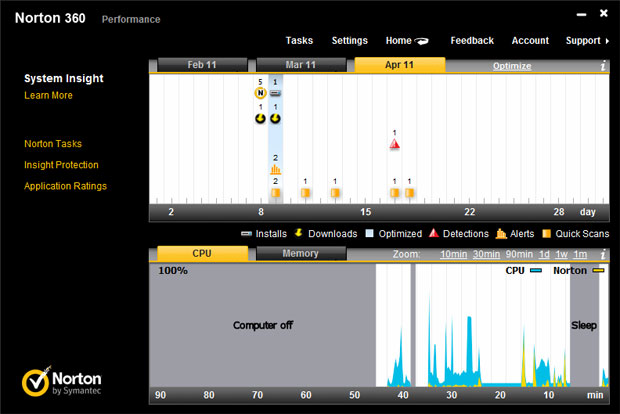Open the orange alerts icon on day 9
This screenshot has width=620, height=414.
tap(276, 170)
